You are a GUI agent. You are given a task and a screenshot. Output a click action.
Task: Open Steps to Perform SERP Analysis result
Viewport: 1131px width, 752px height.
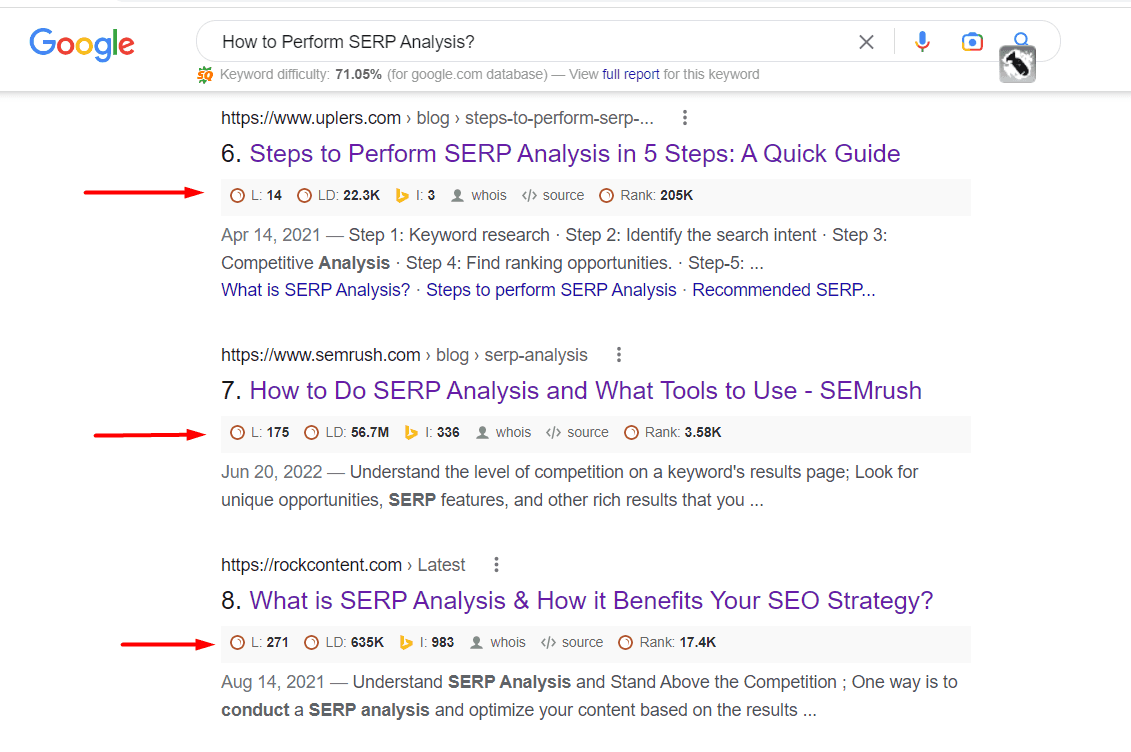coord(574,154)
